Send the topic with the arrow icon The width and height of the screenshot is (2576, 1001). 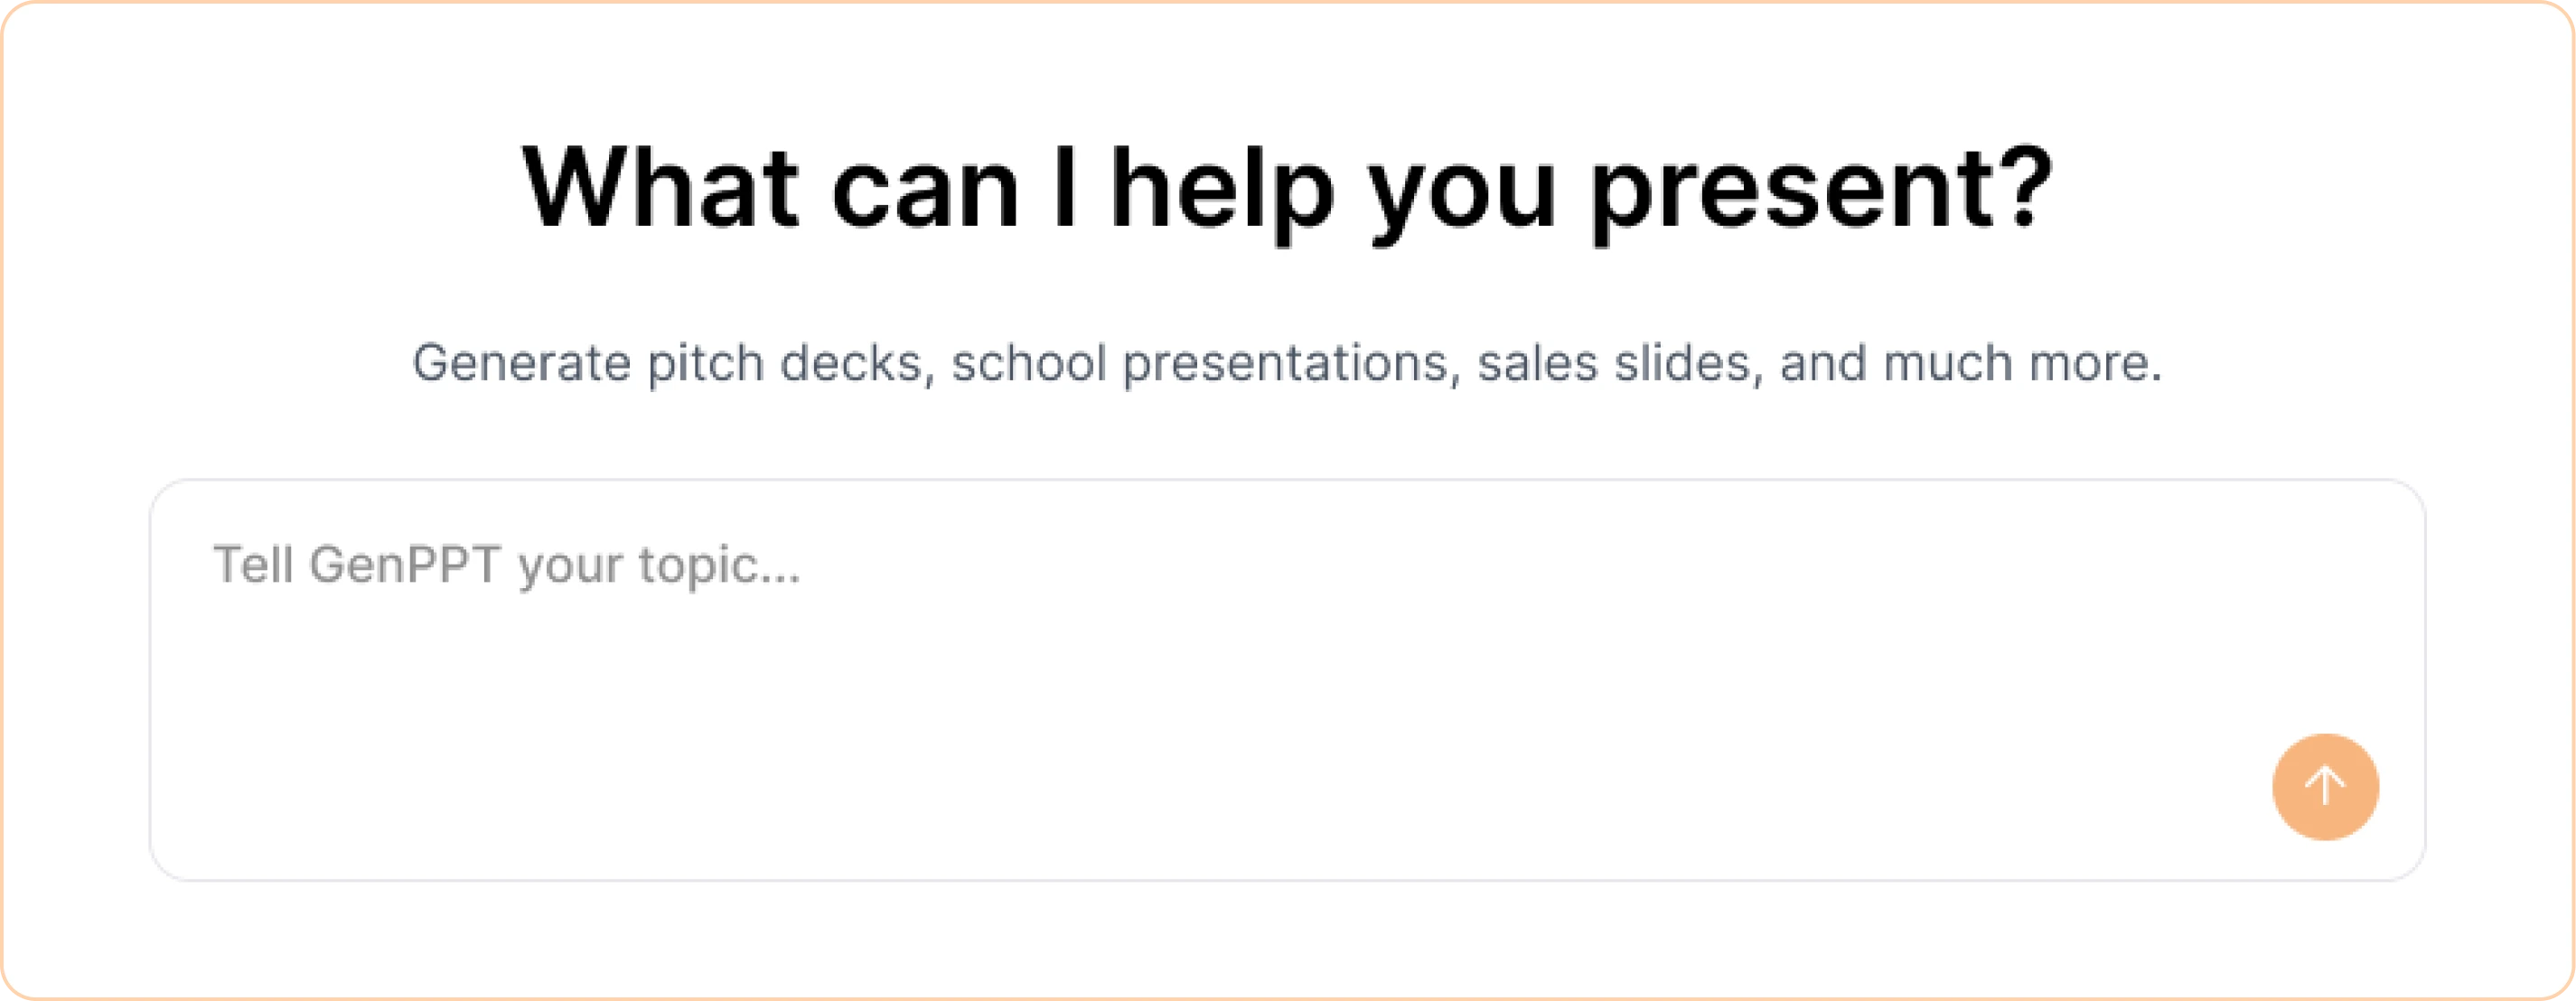tap(2325, 787)
